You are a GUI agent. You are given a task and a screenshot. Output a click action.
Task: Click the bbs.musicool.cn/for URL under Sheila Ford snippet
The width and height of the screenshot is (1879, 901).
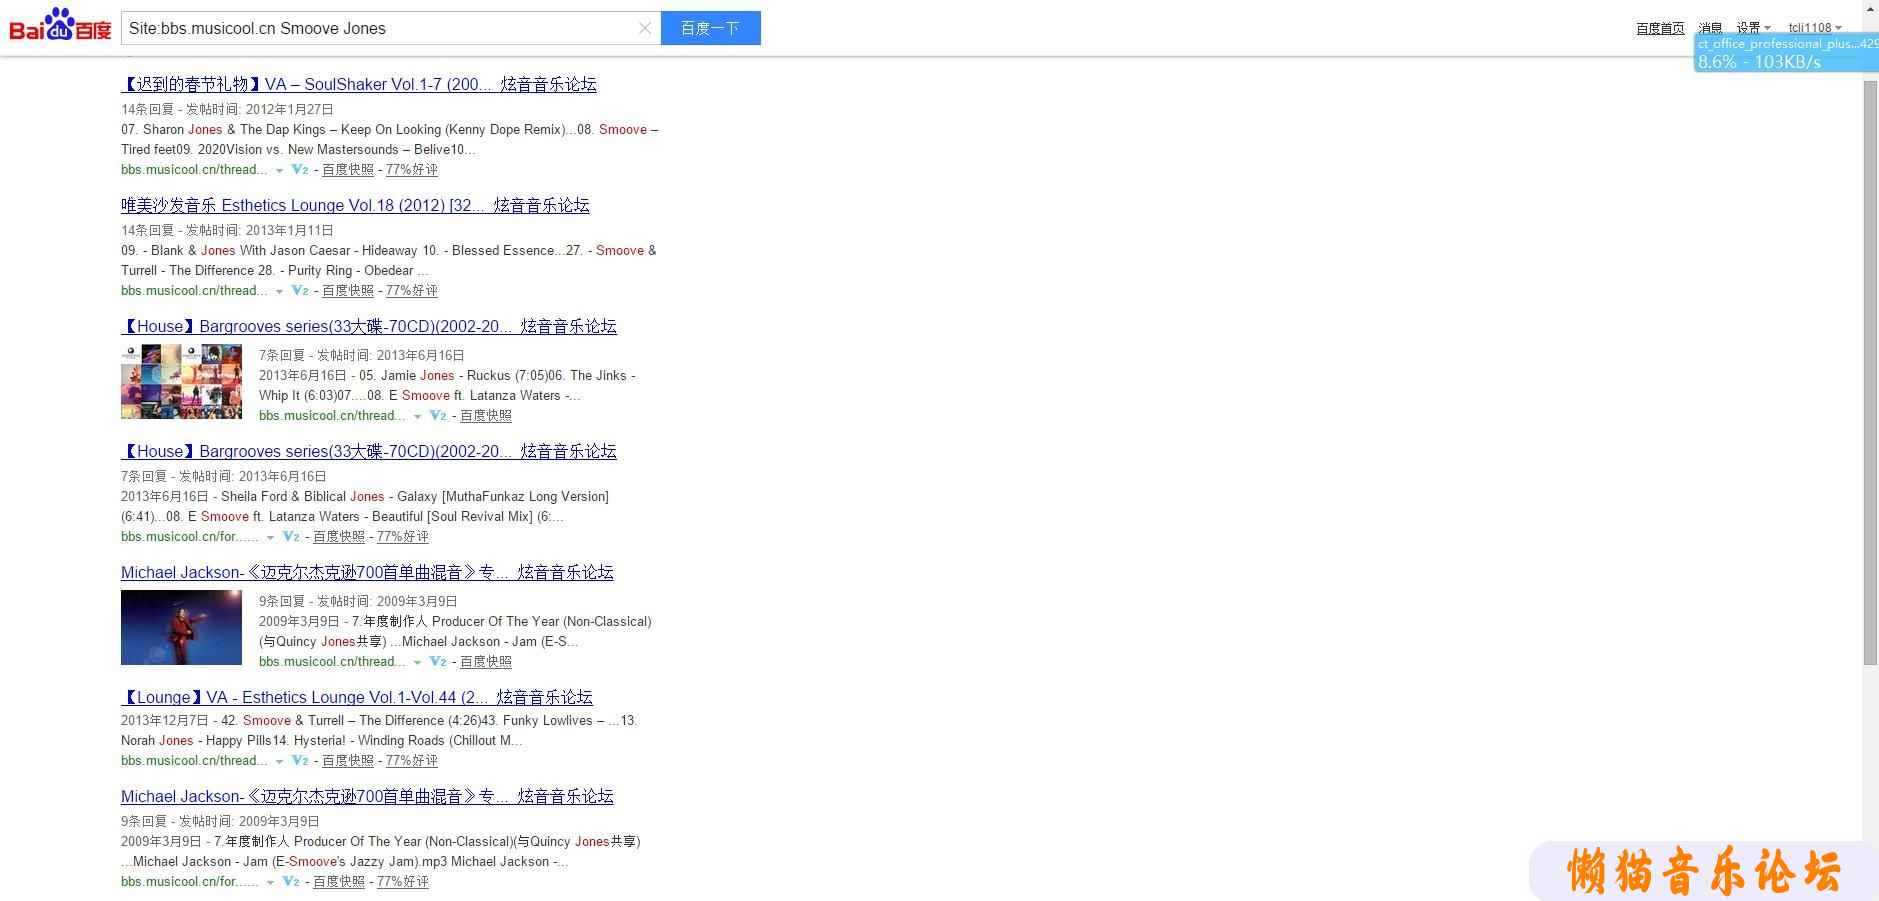[x=190, y=537]
